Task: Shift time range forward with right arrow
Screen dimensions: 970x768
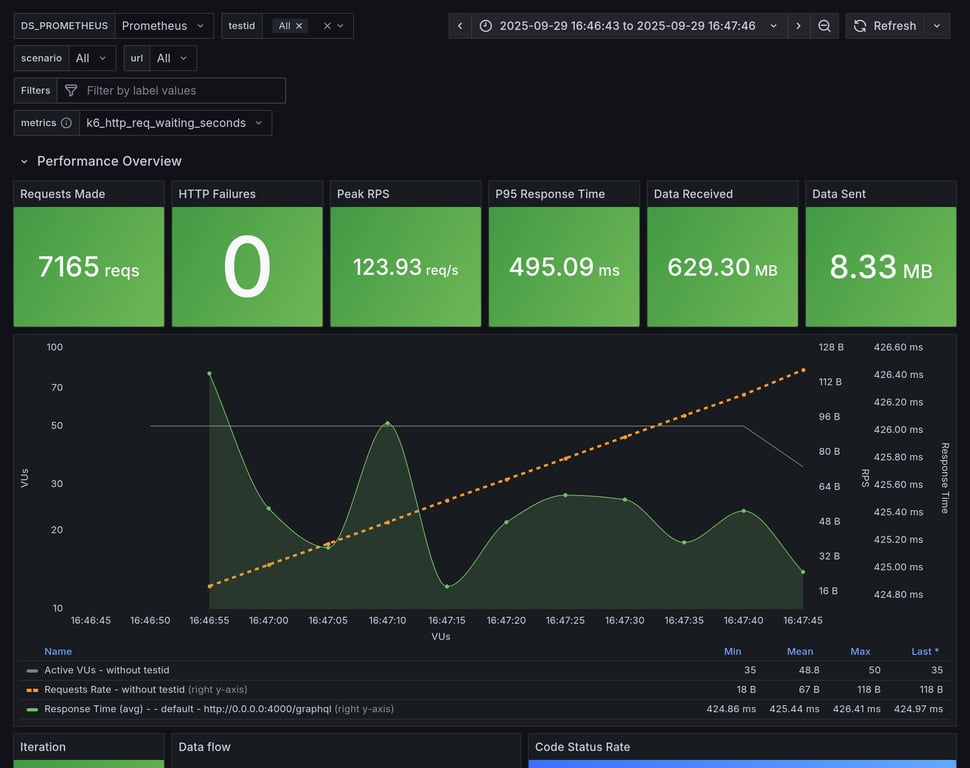Action: 798,26
